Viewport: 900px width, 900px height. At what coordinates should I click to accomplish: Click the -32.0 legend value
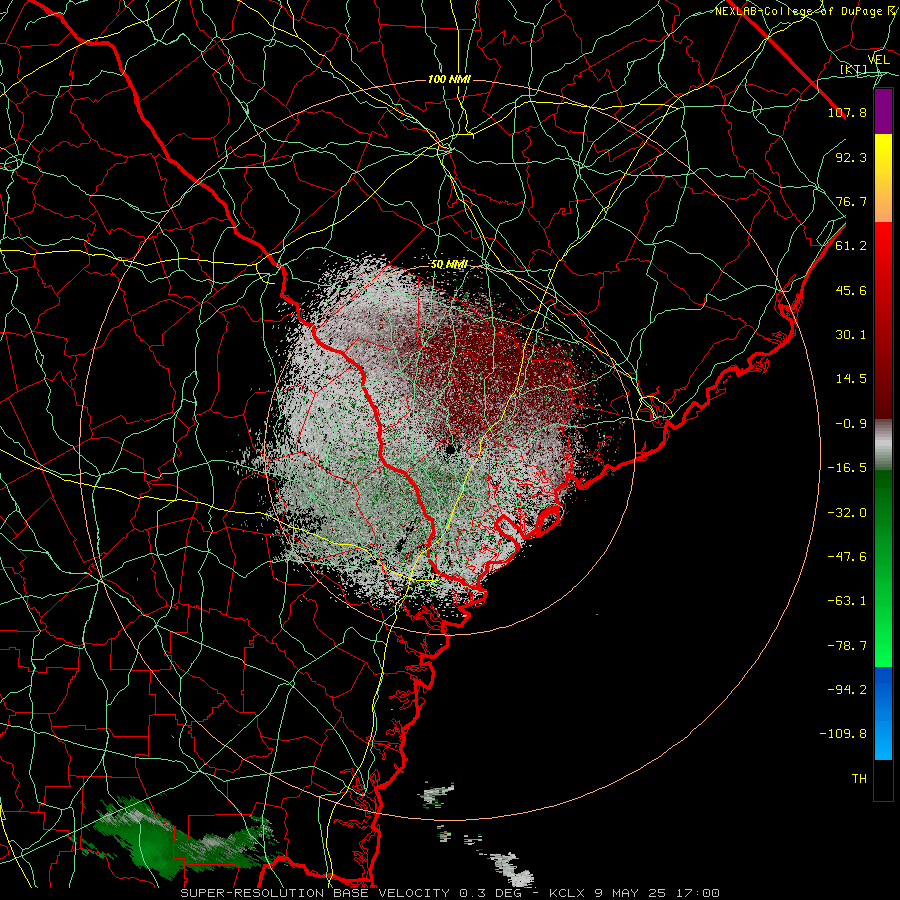pos(847,513)
